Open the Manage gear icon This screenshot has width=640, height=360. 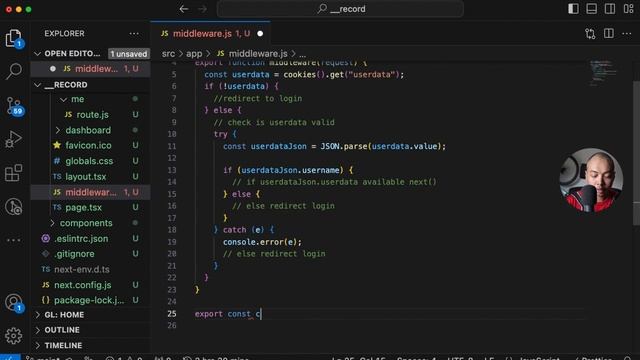pos(14,336)
